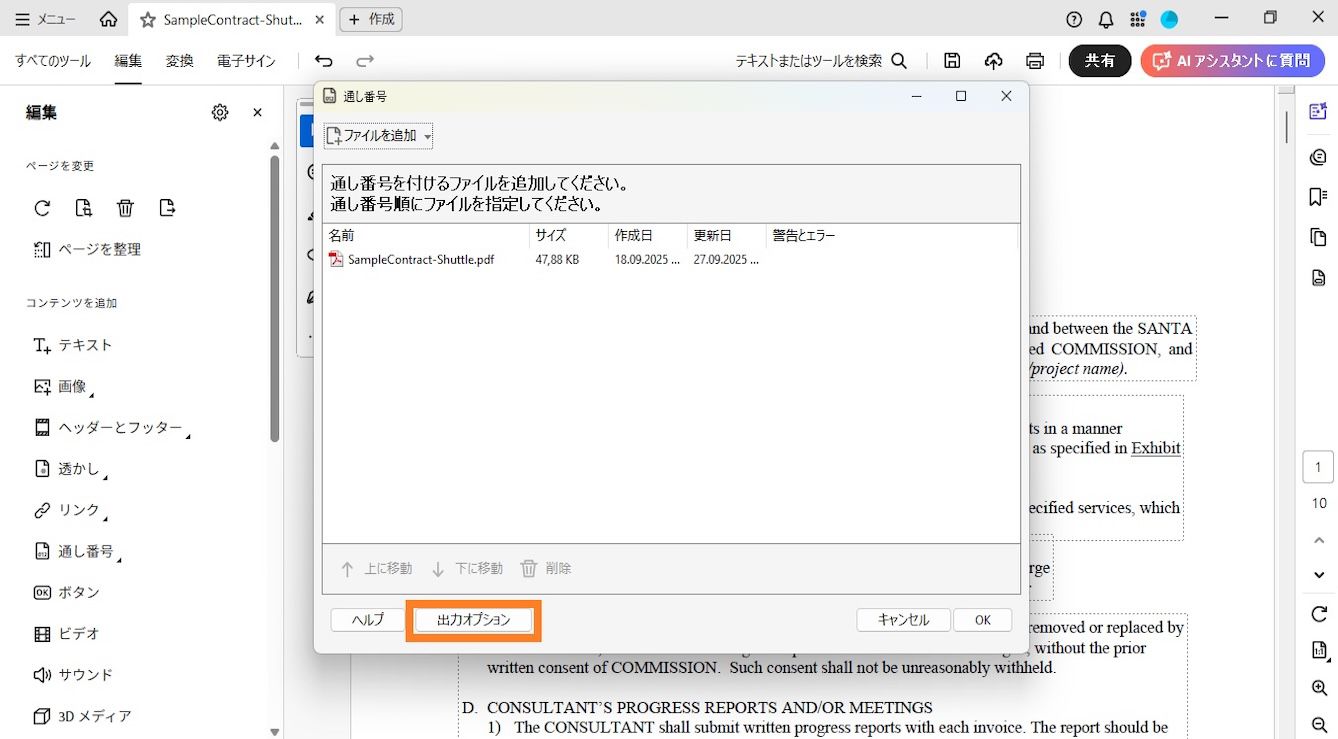Click the 出力オプション button
Screen dimensions: 1338x739
click(x=472, y=619)
